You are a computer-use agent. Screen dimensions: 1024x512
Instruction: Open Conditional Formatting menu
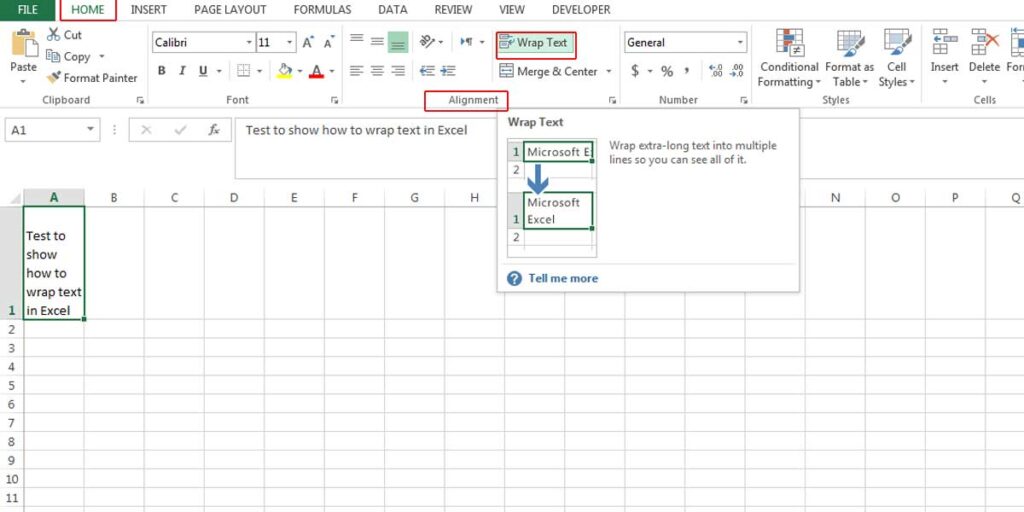point(789,58)
